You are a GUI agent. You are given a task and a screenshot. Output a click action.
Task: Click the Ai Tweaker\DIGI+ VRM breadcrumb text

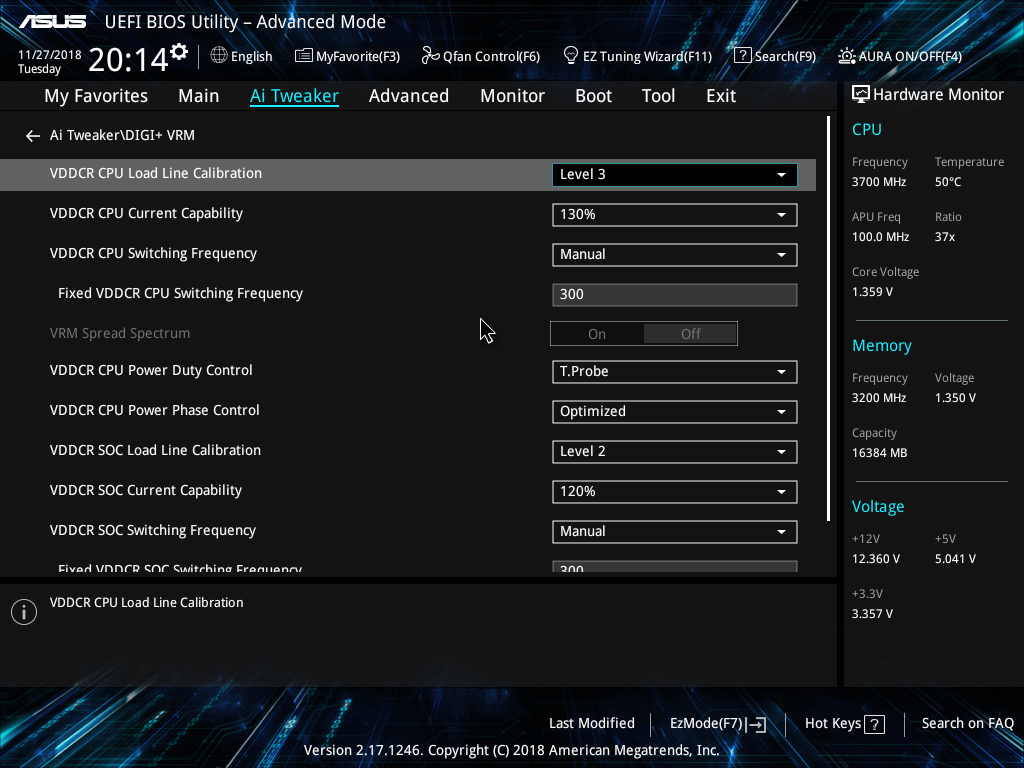[122, 135]
